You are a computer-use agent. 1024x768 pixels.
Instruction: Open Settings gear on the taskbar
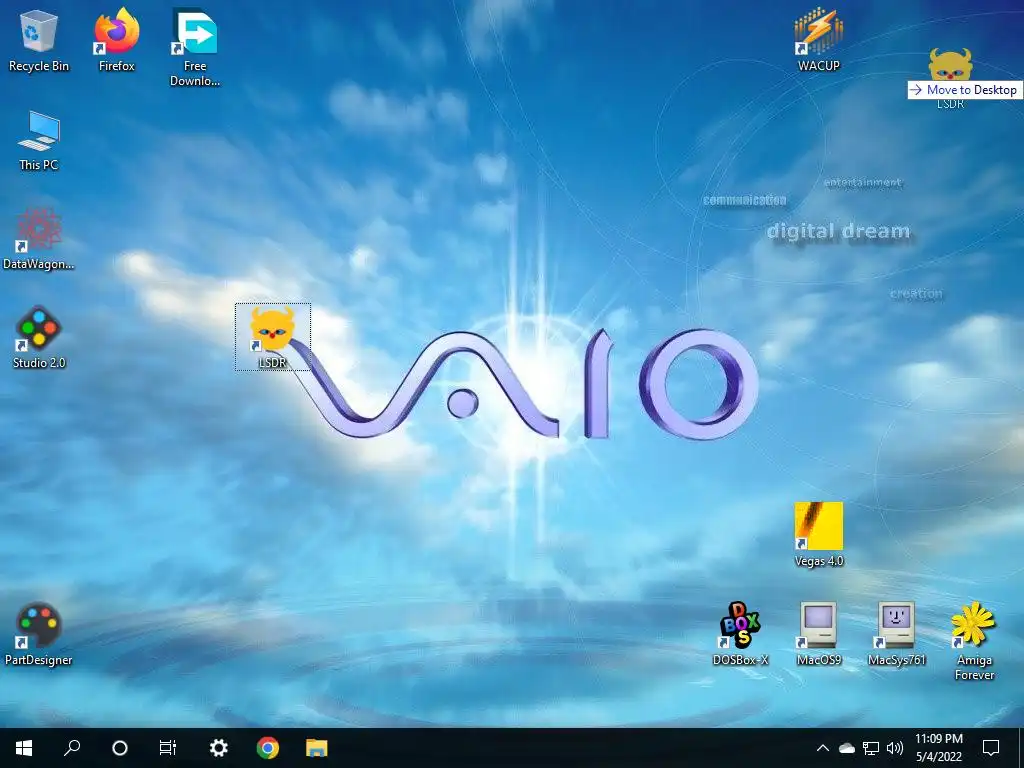pos(218,748)
